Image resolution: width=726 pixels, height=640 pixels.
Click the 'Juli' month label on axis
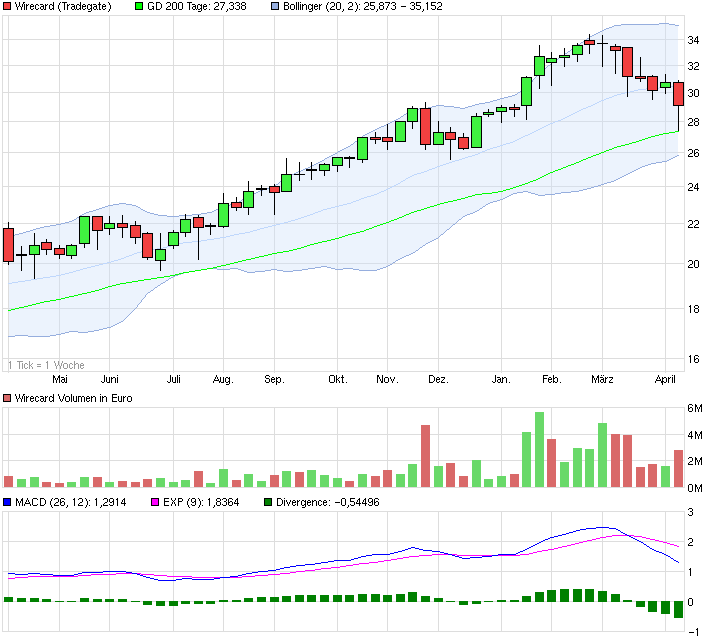[174, 379]
